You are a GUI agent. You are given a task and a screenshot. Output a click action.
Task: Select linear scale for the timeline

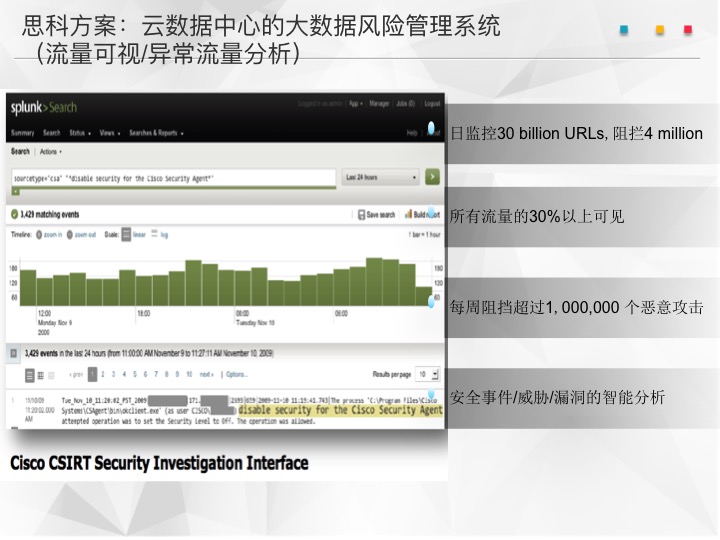click(133, 235)
